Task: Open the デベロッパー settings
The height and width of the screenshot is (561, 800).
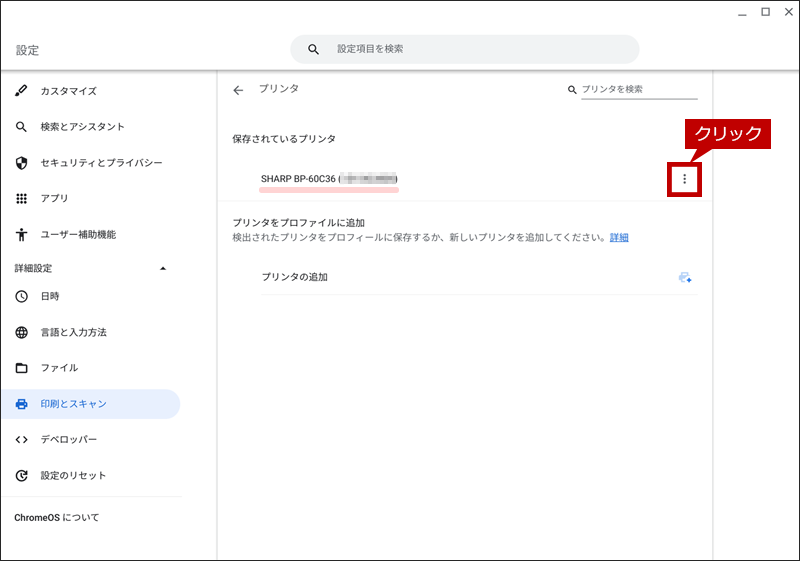Action: [68, 440]
